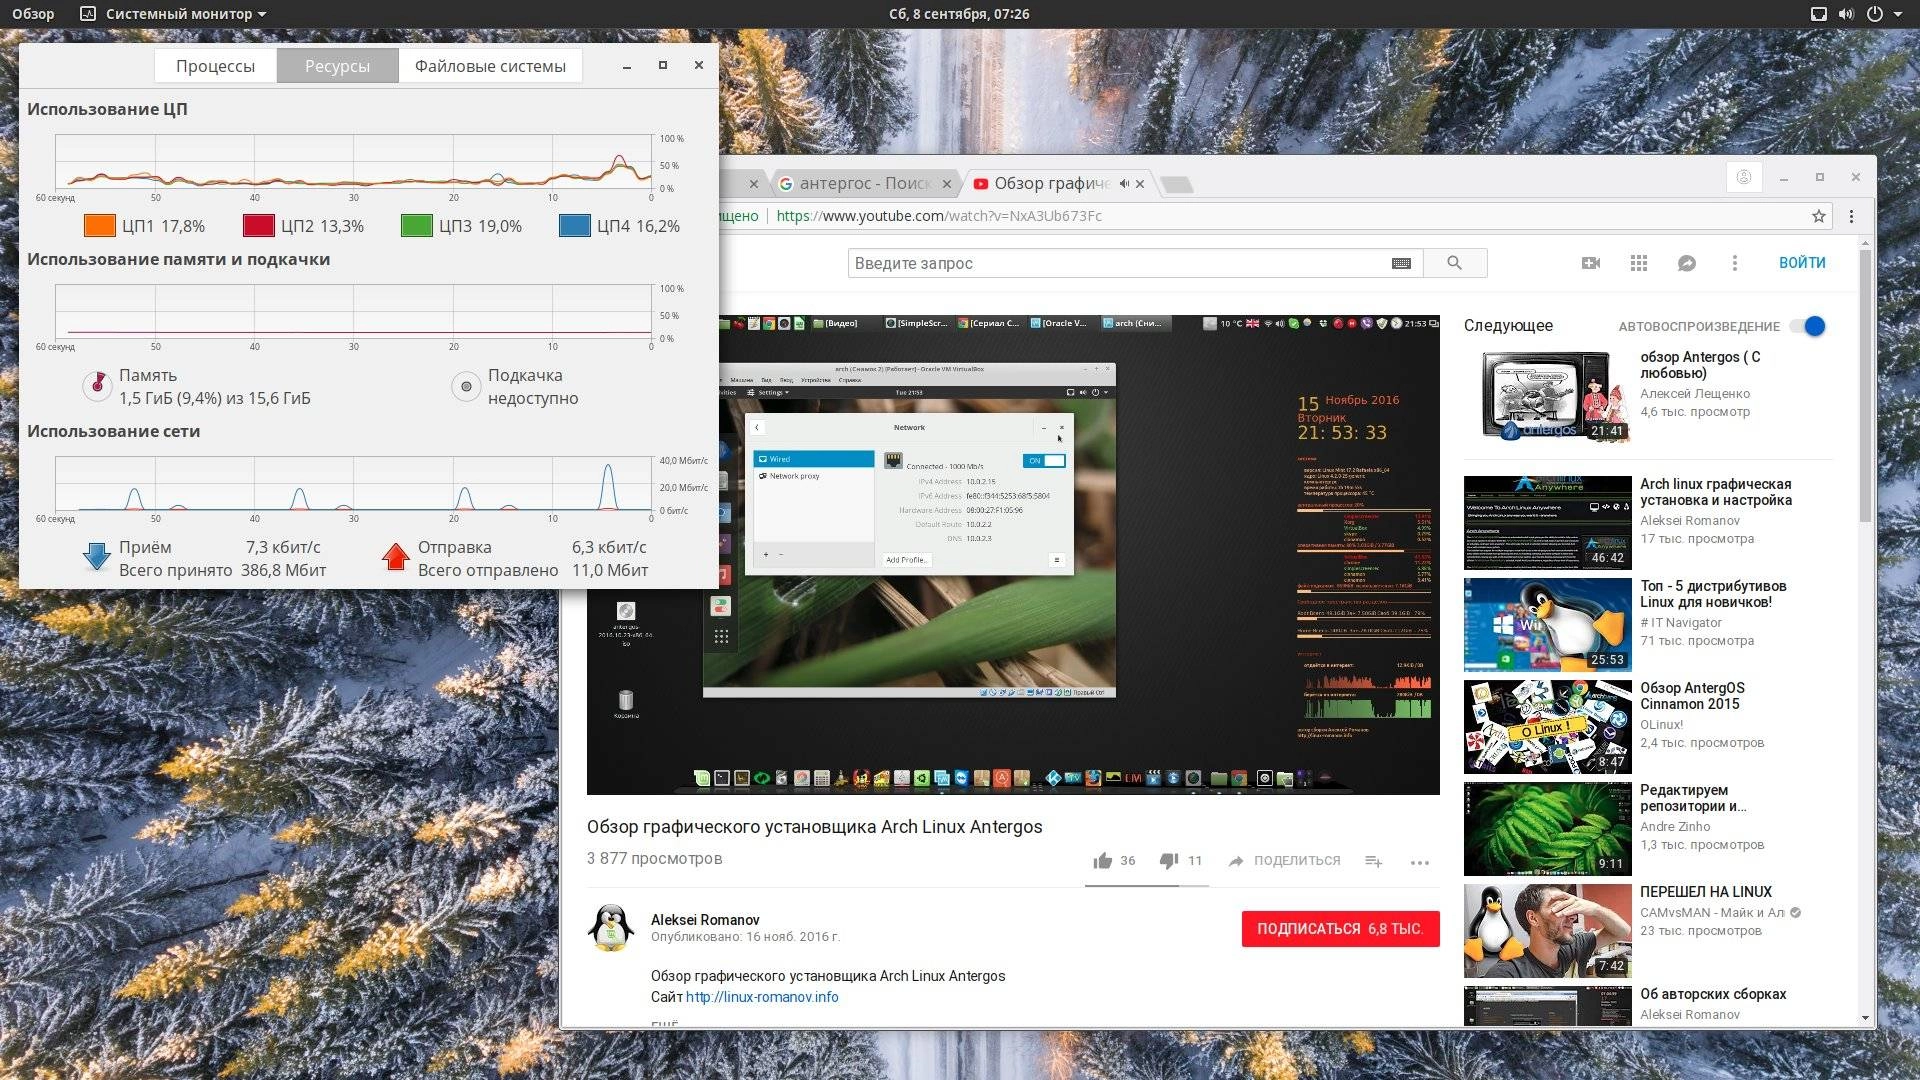Open the Файловые системы tab
1920x1080 pixels.
(490, 66)
